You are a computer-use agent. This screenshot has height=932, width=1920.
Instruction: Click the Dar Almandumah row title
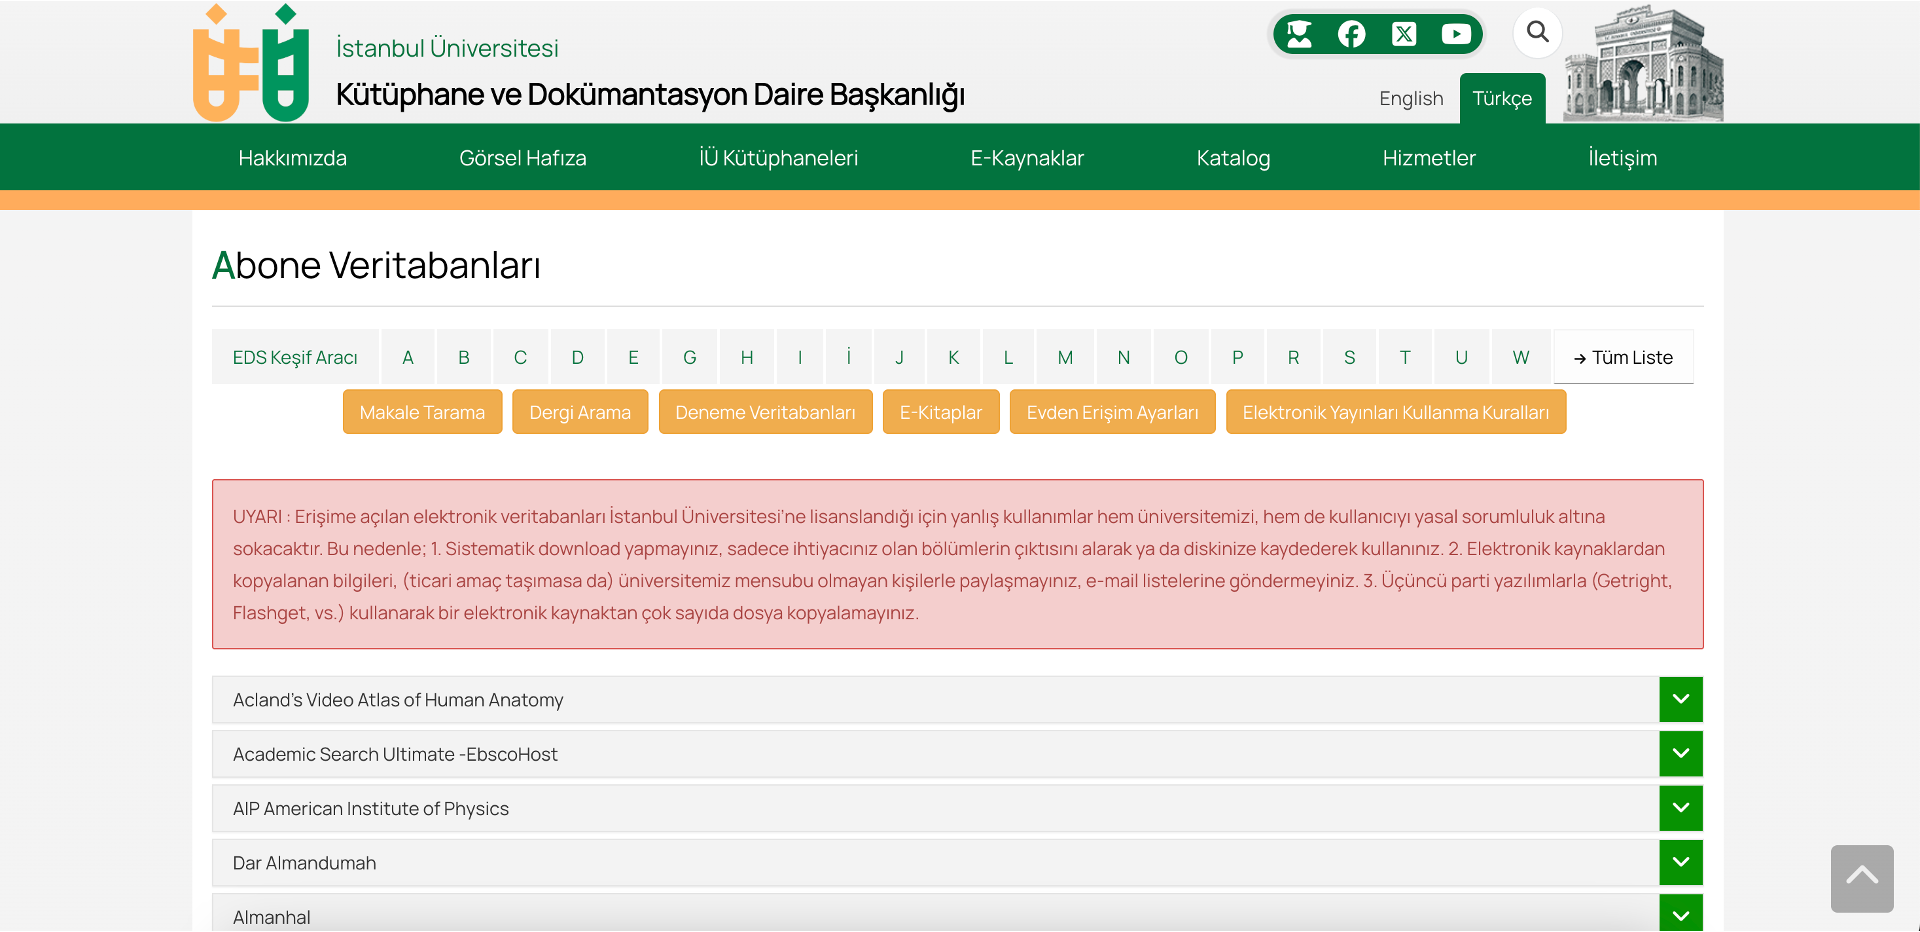[x=305, y=863]
